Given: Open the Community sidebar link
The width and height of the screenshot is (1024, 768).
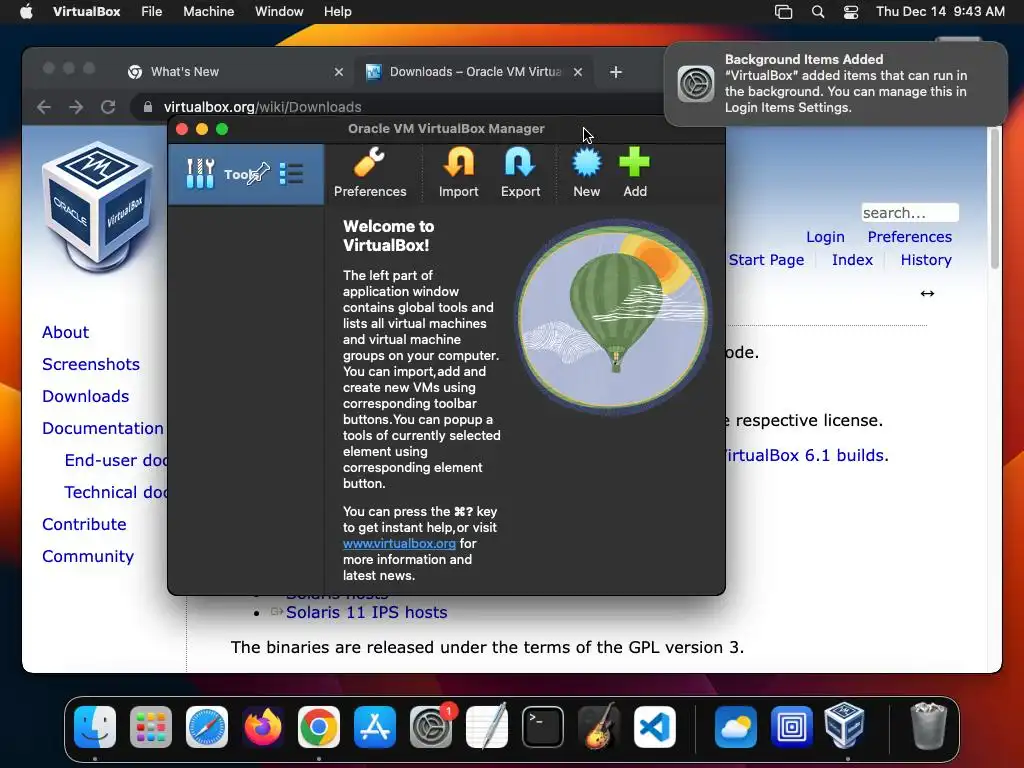Looking at the screenshot, I should [88, 556].
